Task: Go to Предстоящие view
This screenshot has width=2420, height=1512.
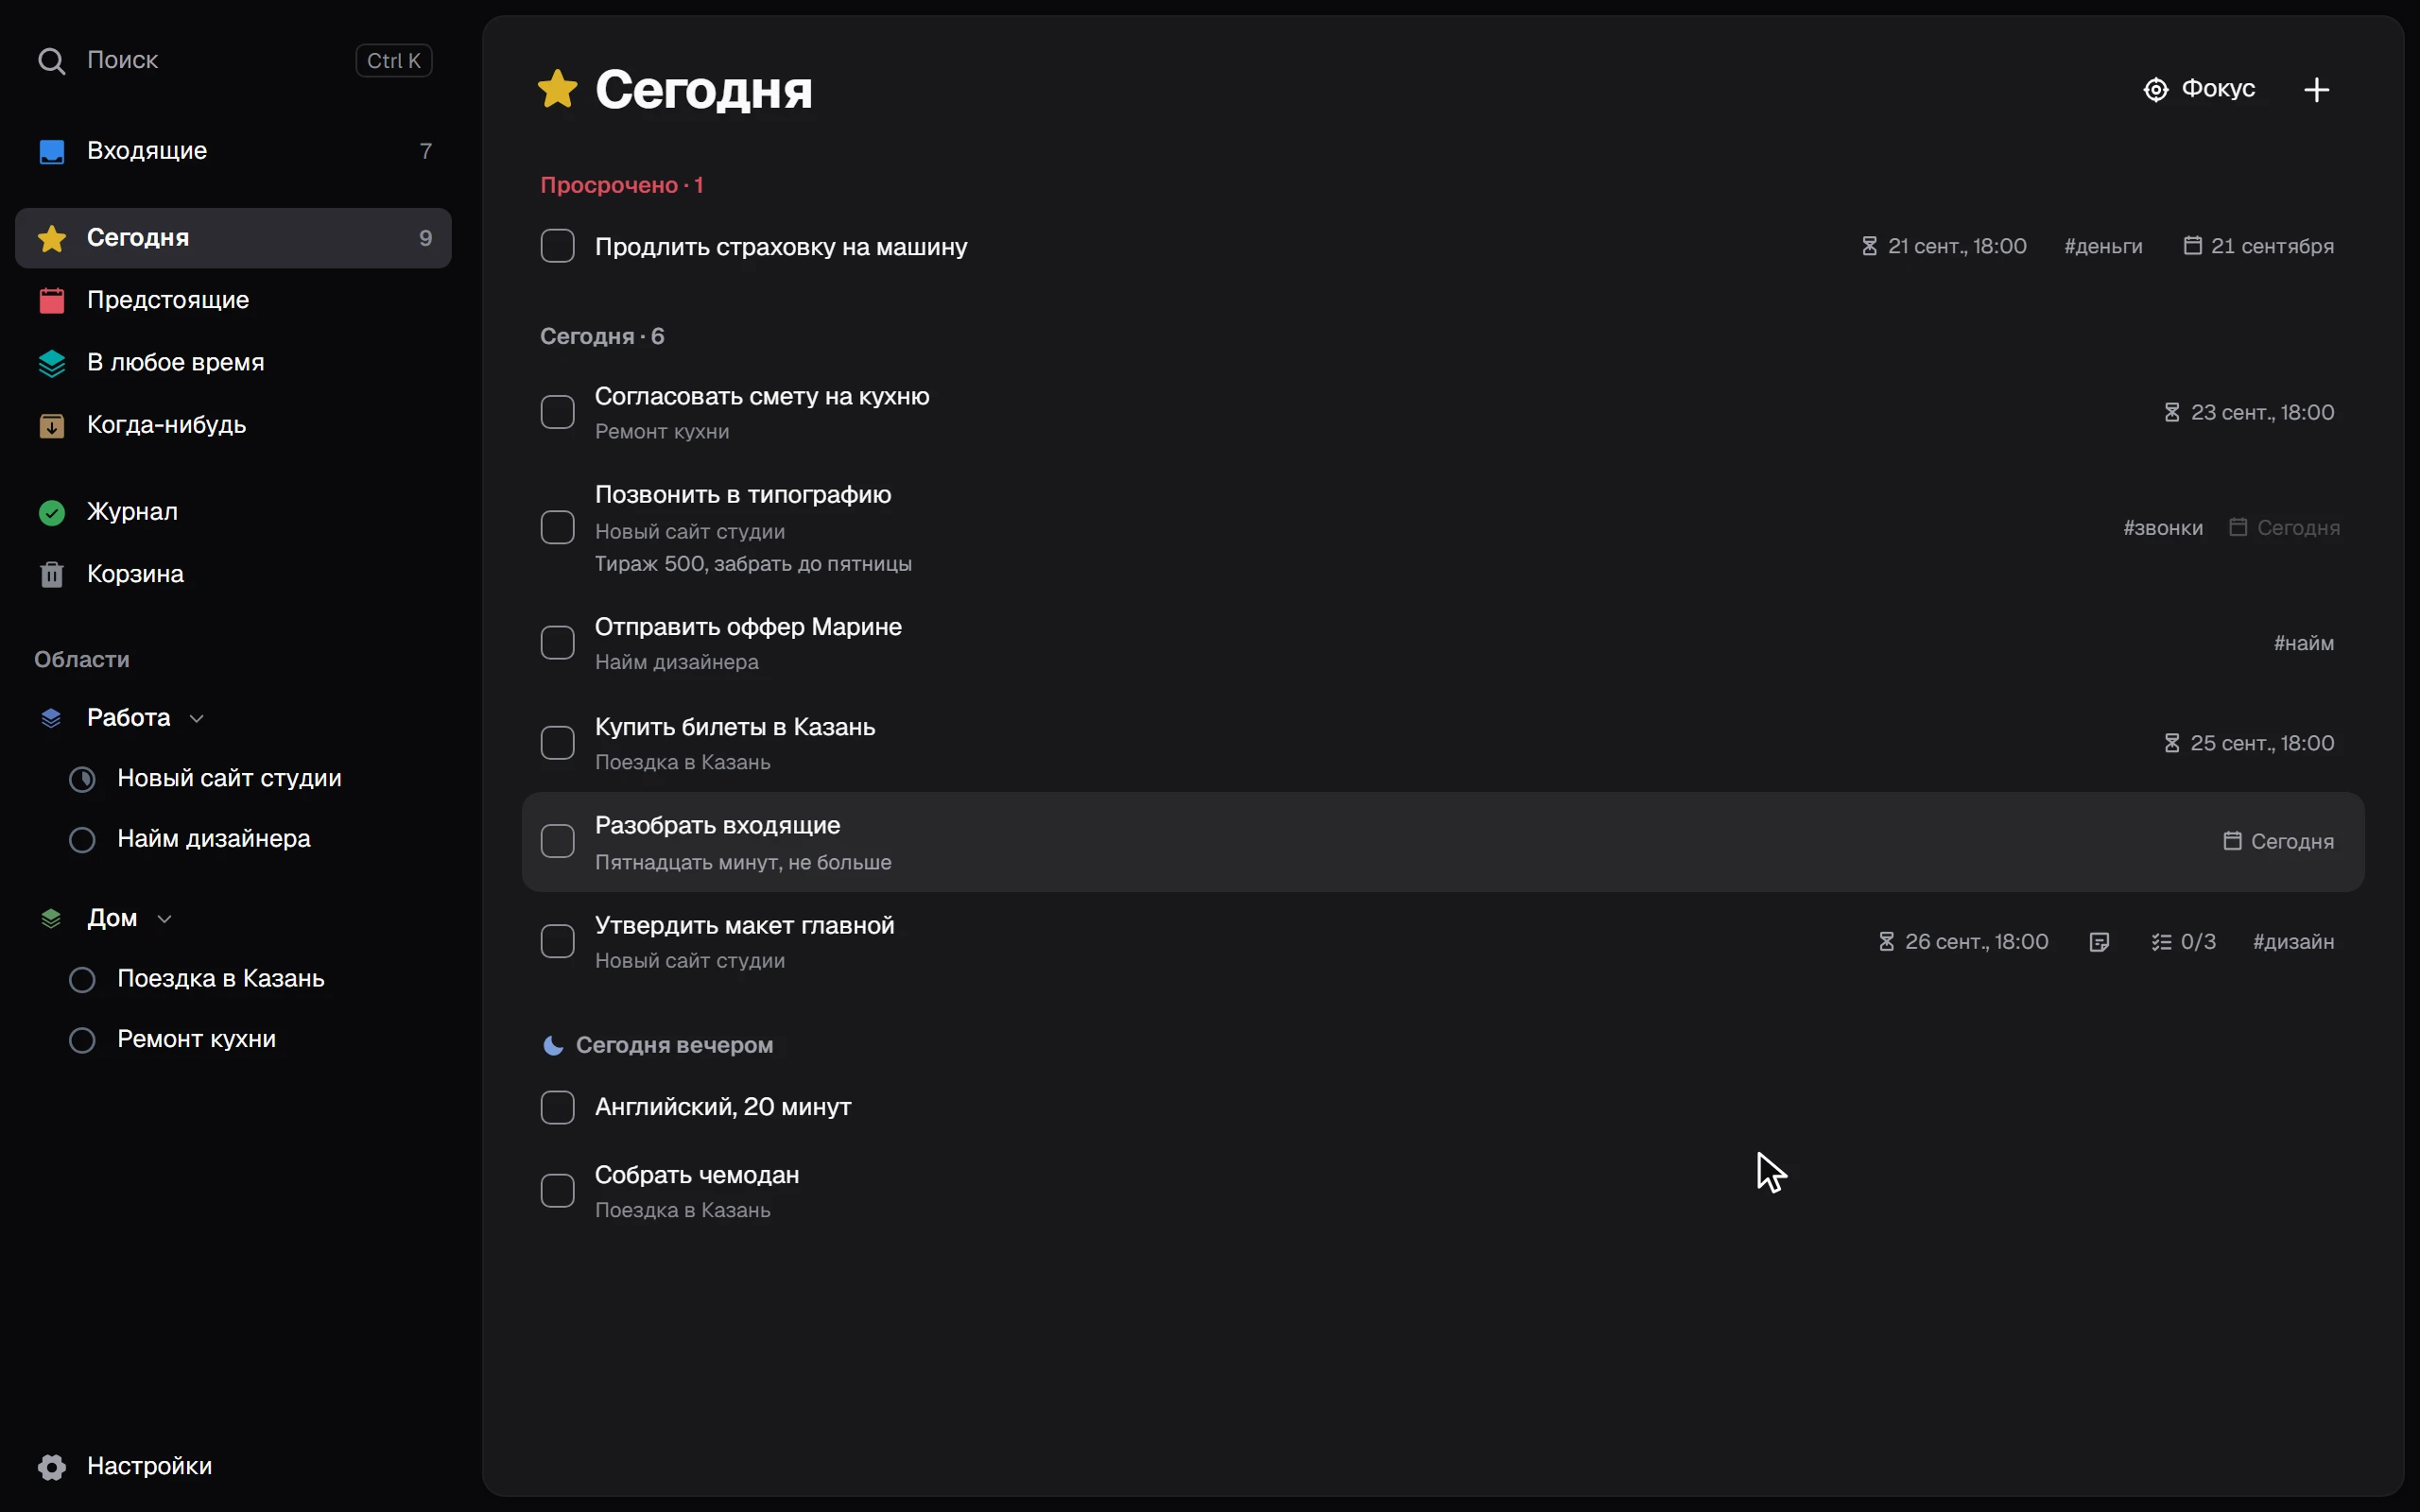Action: (233, 300)
